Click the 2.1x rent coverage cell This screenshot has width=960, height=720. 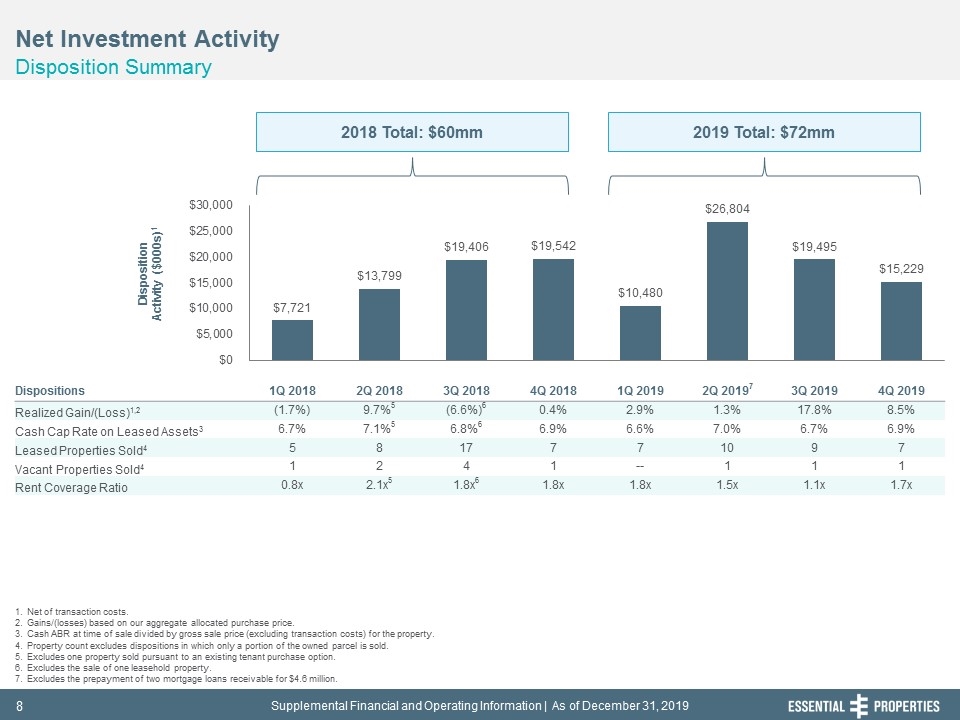click(x=380, y=484)
